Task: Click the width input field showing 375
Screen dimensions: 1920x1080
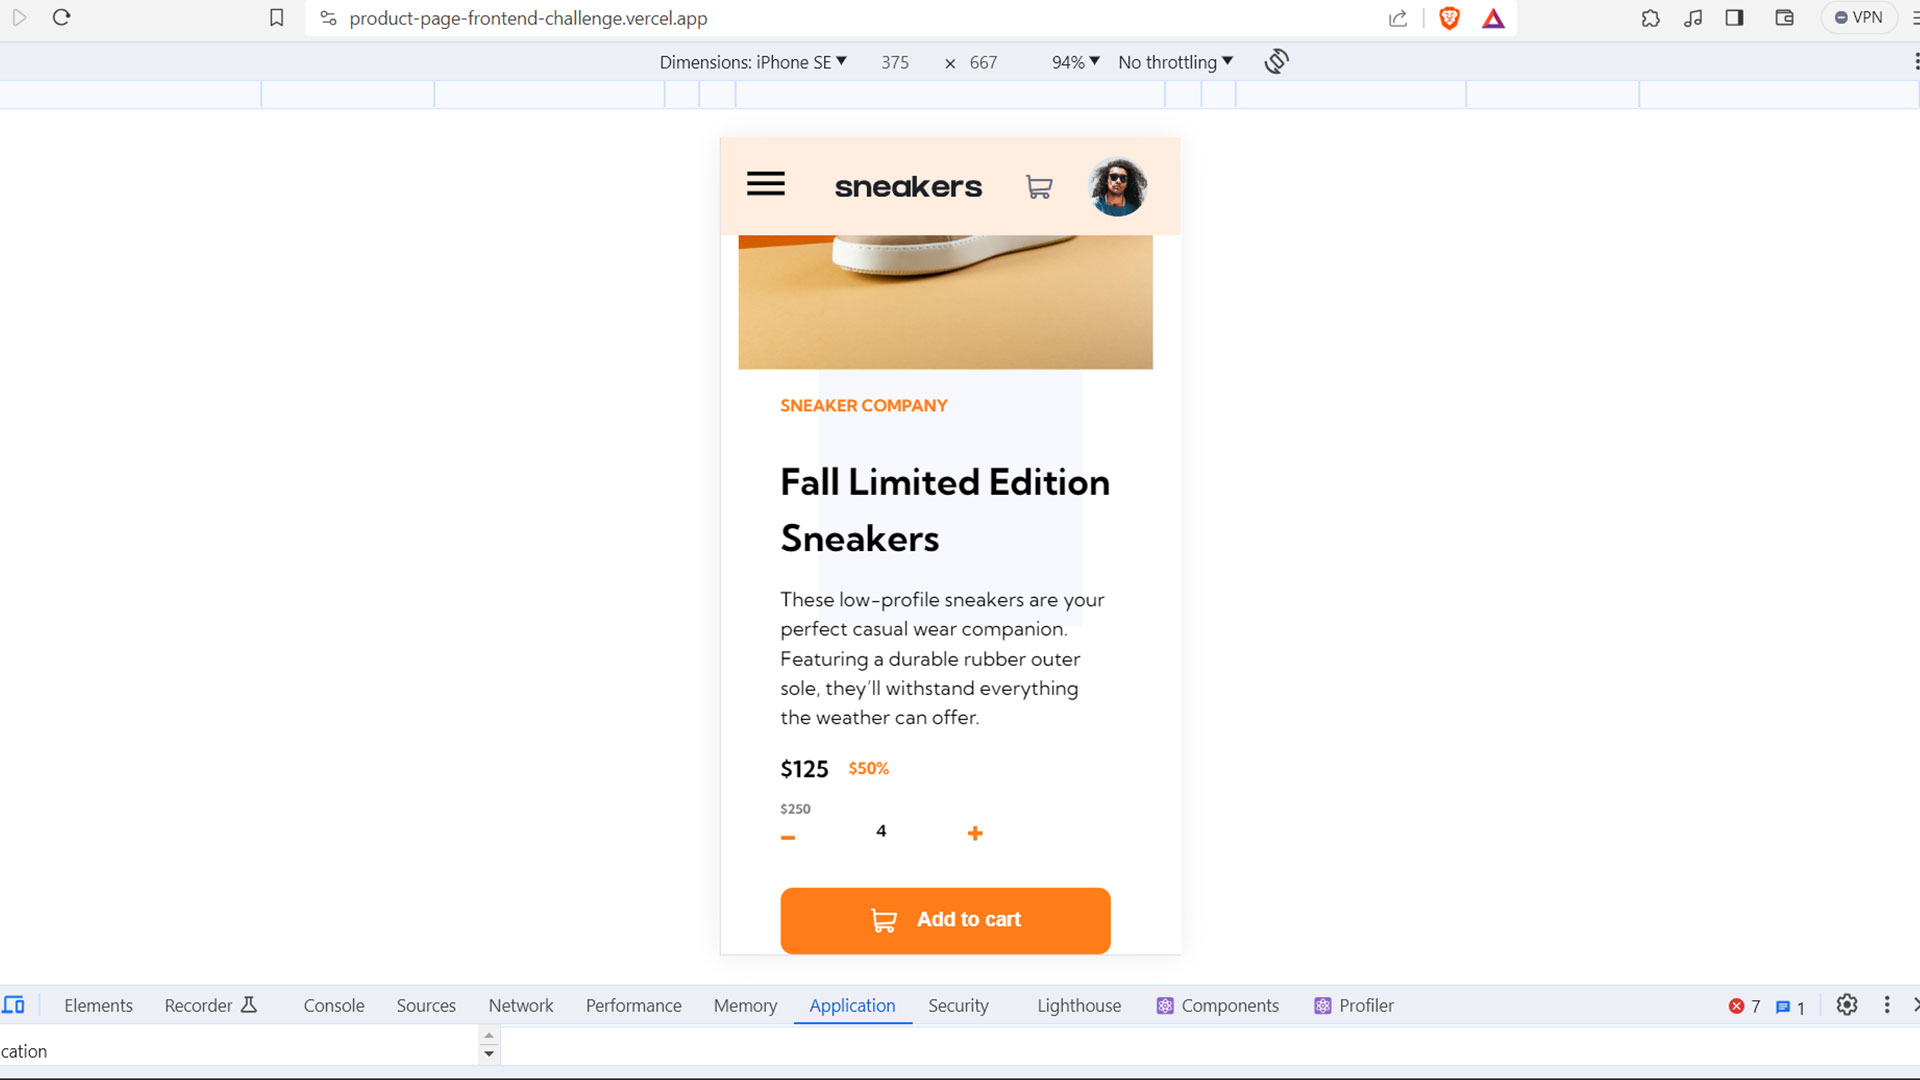Action: 895,62
